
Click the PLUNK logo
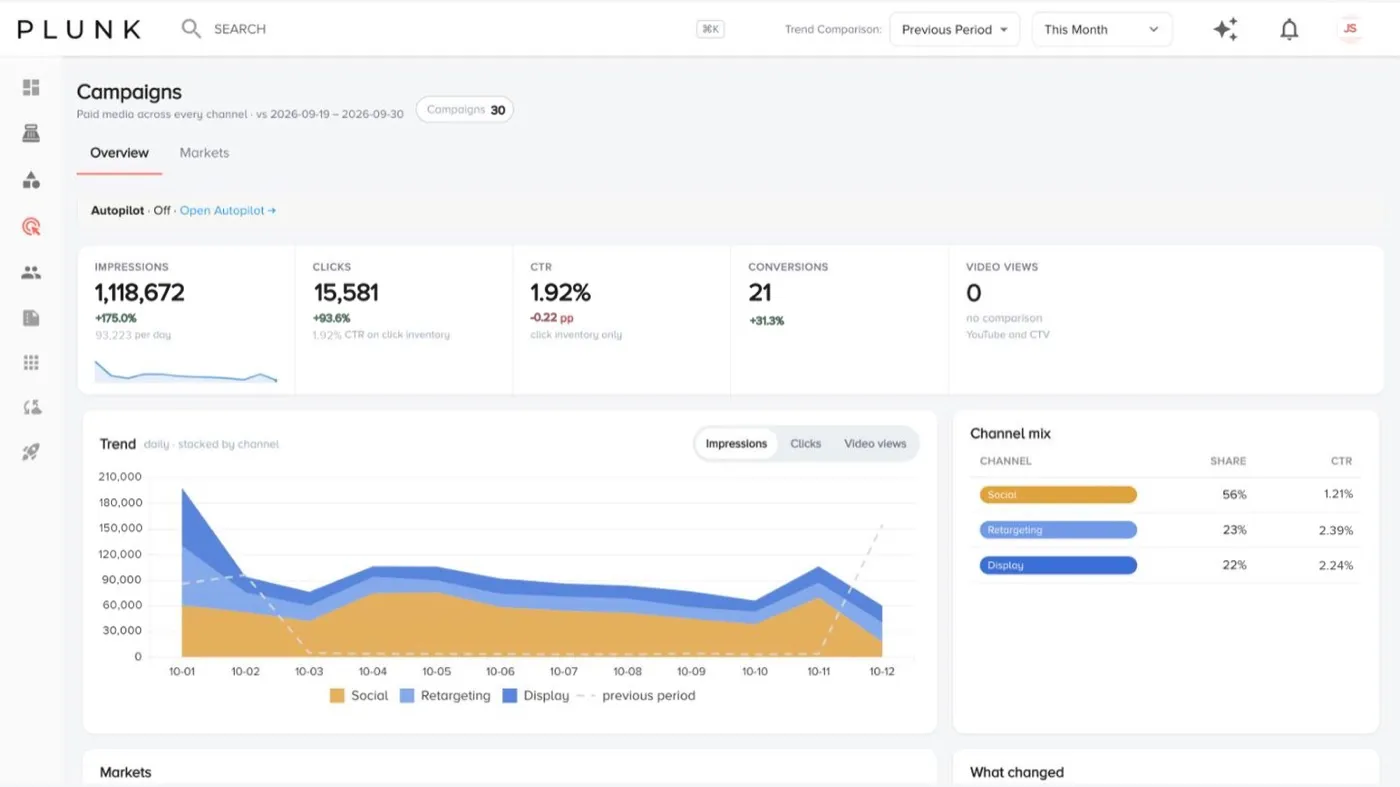(79, 29)
